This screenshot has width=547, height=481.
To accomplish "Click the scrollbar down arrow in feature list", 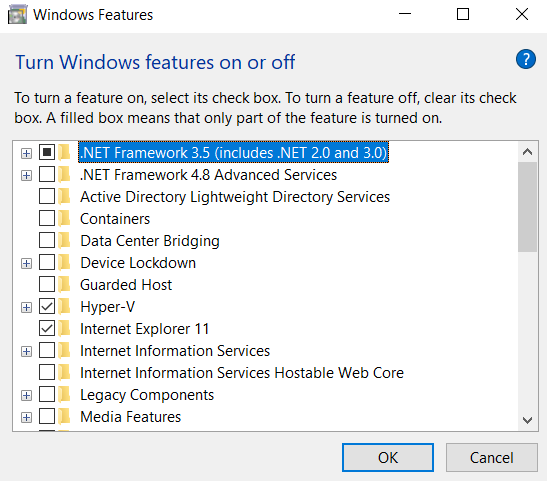I will pos(527,420).
